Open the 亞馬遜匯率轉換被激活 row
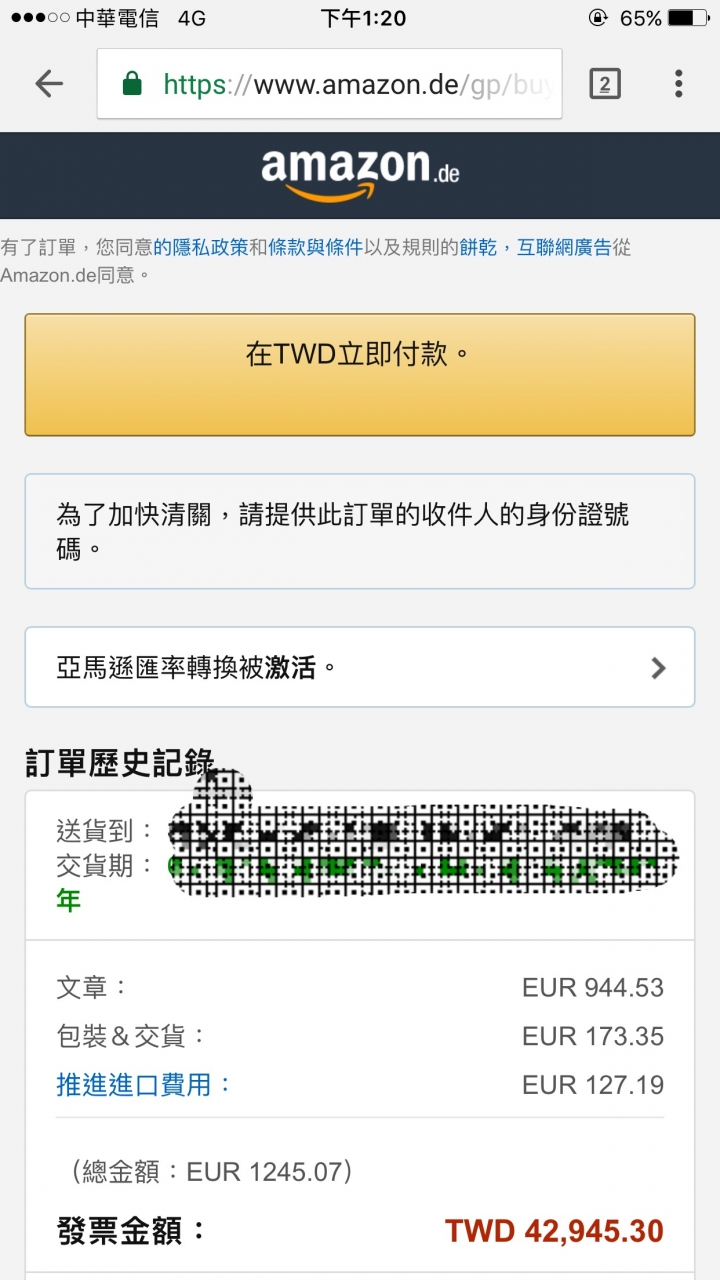The width and height of the screenshot is (720, 1280). 360,667
